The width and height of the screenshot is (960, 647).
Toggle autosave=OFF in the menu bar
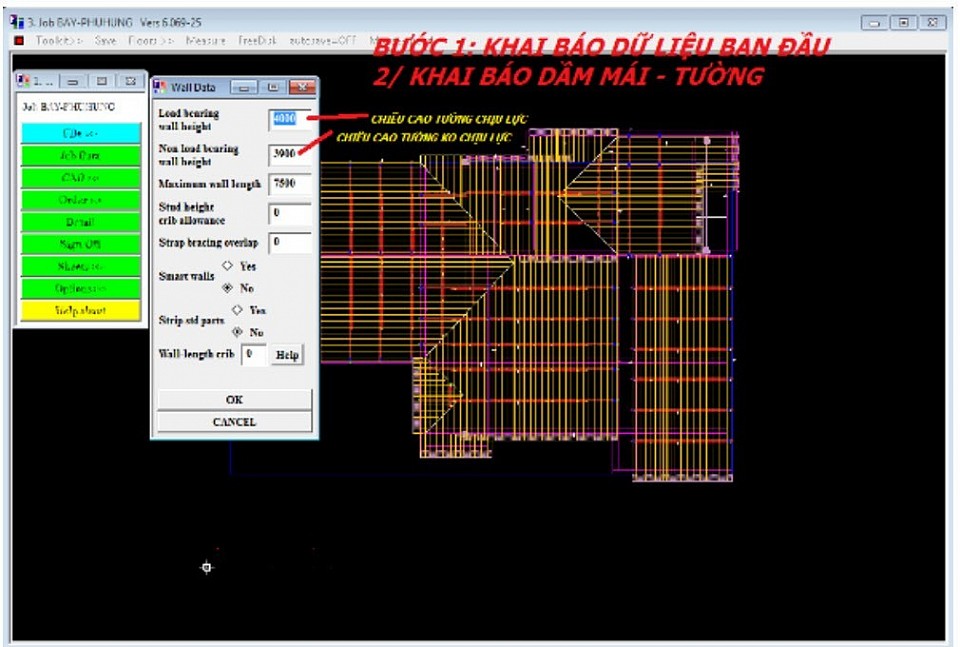[x=322, y=41]
